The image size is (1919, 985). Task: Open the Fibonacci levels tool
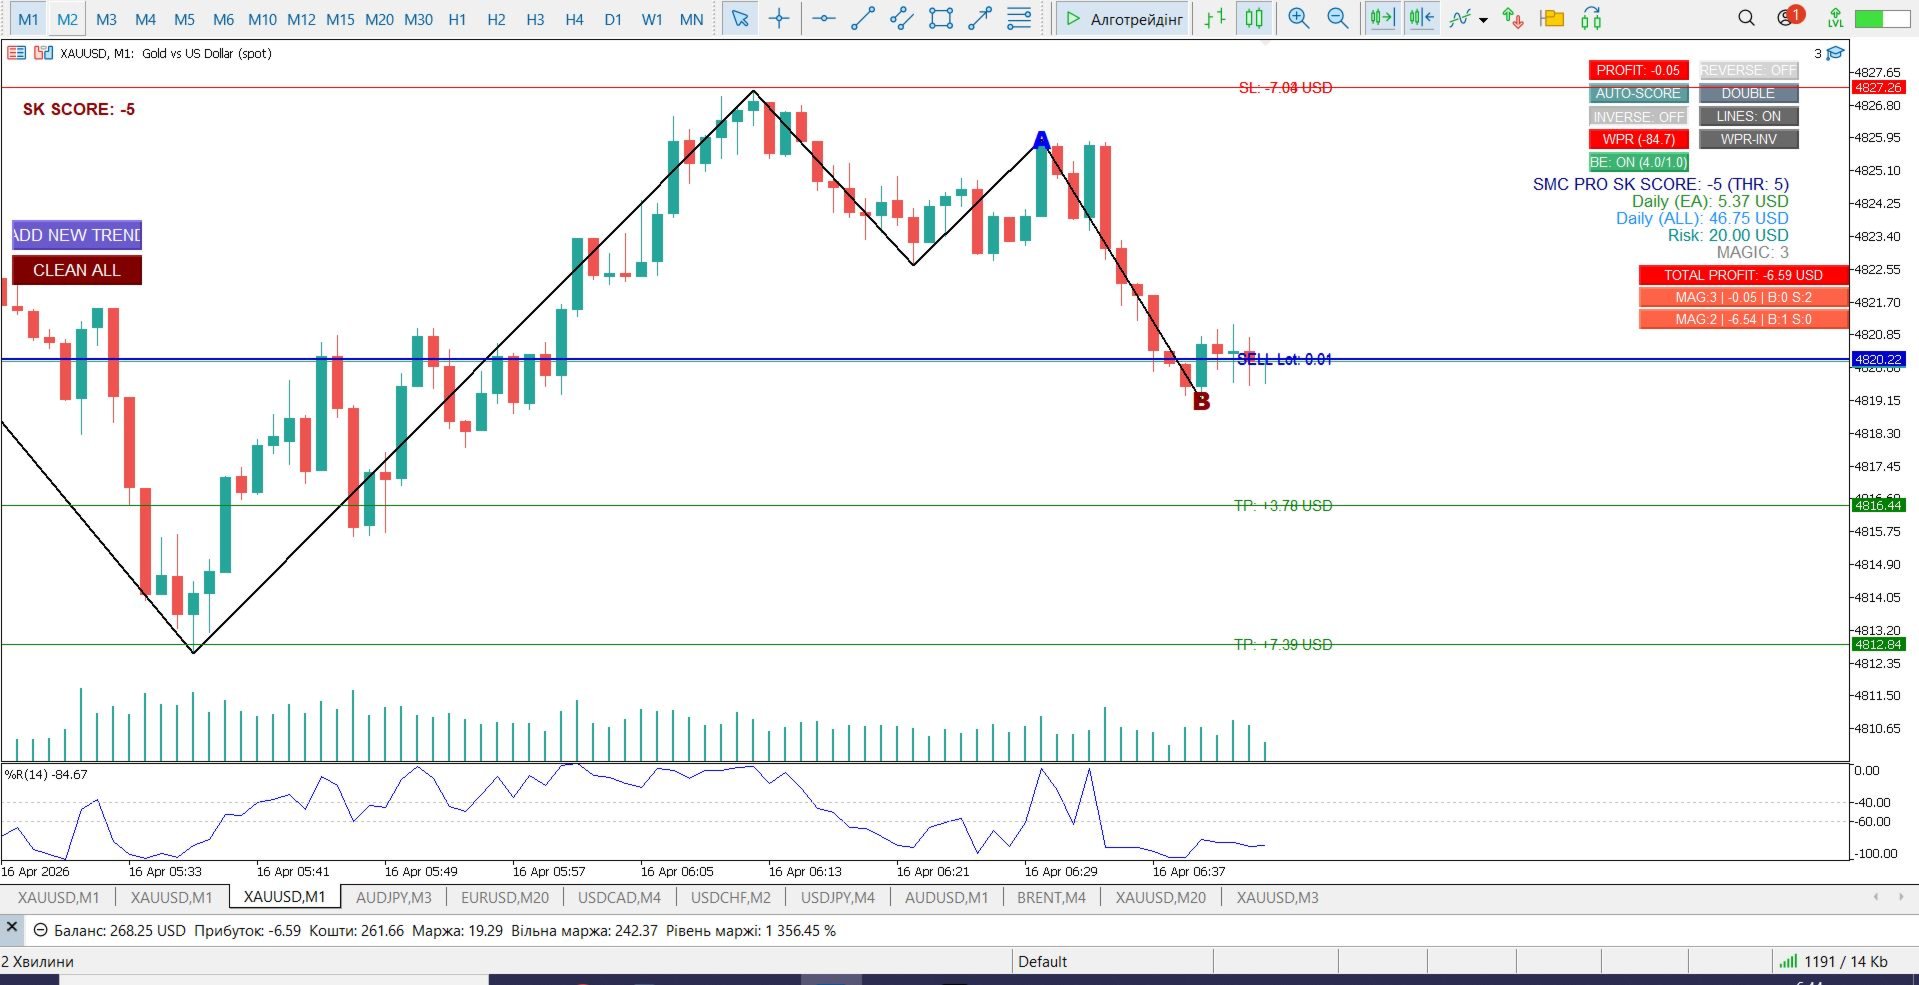1019,18
